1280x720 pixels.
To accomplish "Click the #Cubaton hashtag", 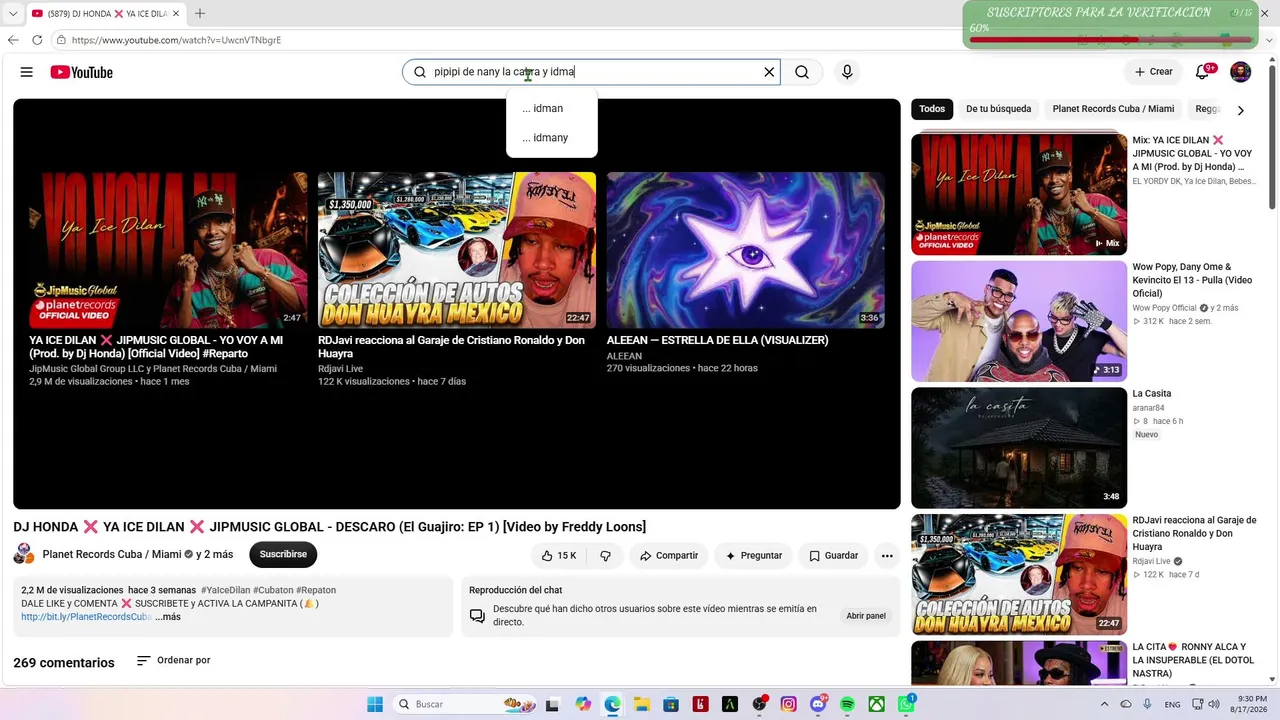I will [x=273, y=590].
